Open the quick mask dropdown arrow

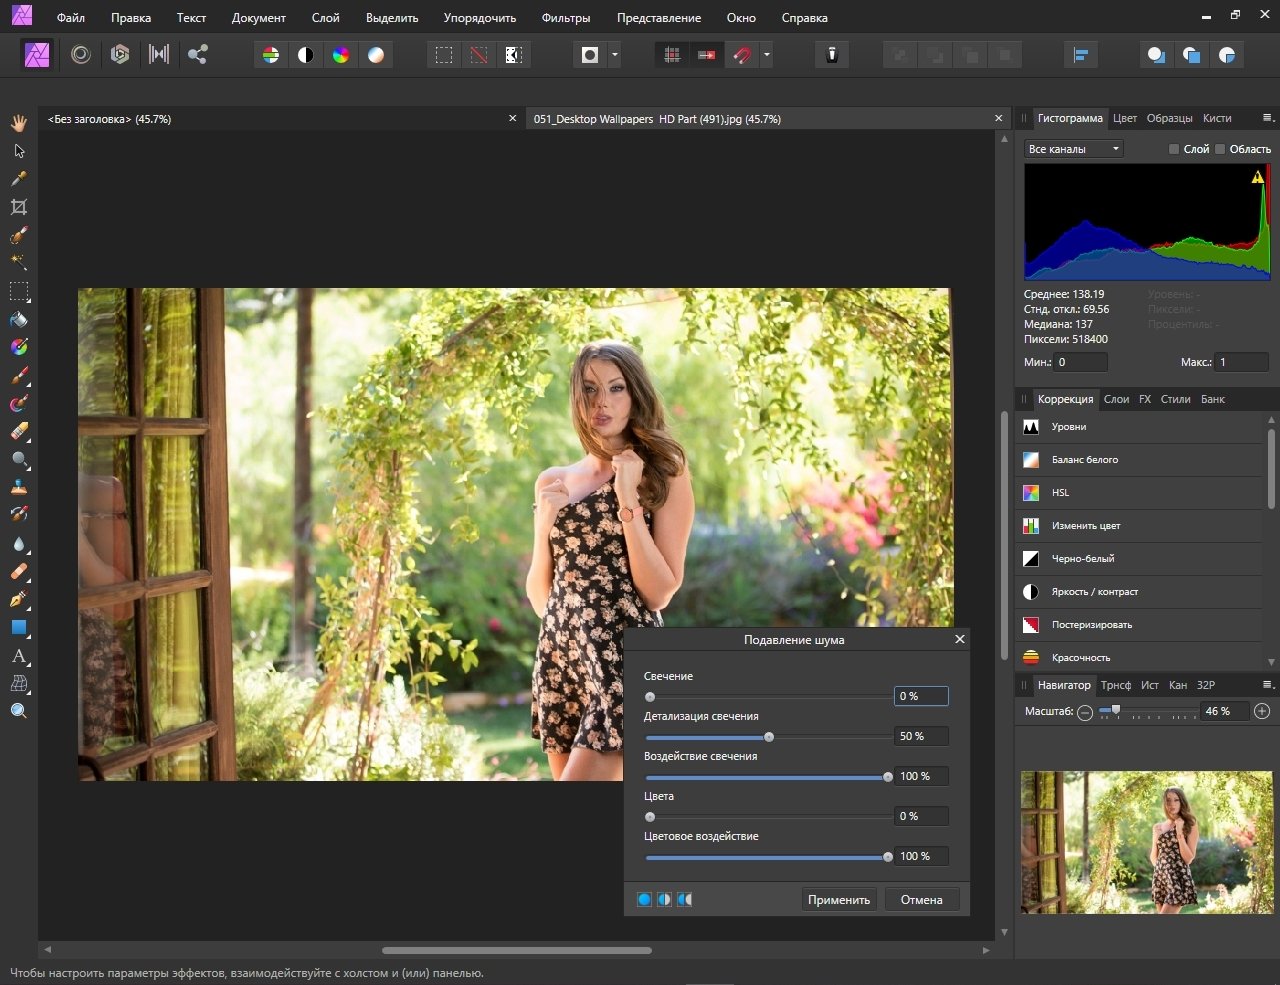click(x=614, y=55)
